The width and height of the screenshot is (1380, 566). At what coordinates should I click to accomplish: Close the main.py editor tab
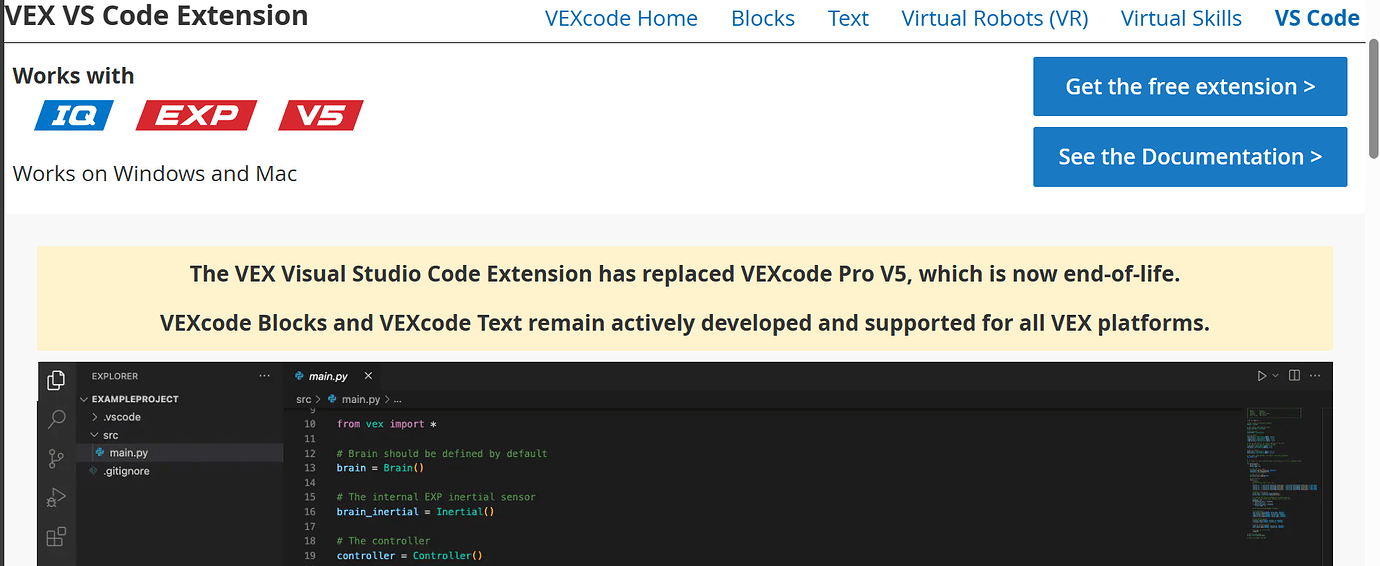coord(368,376)
